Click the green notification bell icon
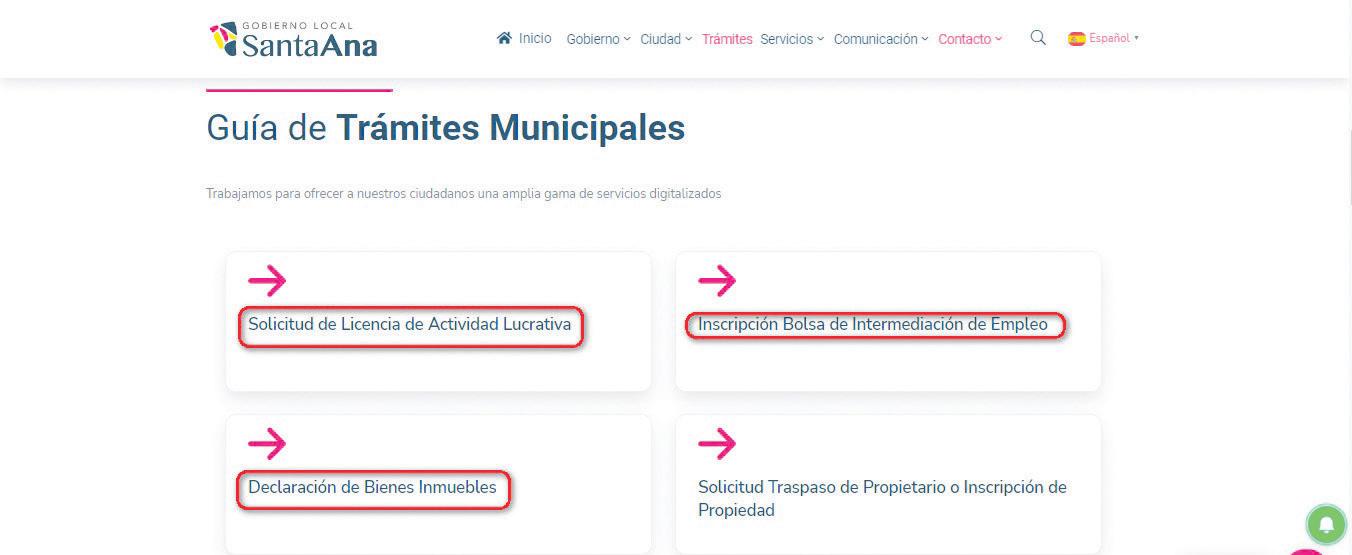Image resolution: width=1352 pixels, height=555 pixels. (1326, 524)
